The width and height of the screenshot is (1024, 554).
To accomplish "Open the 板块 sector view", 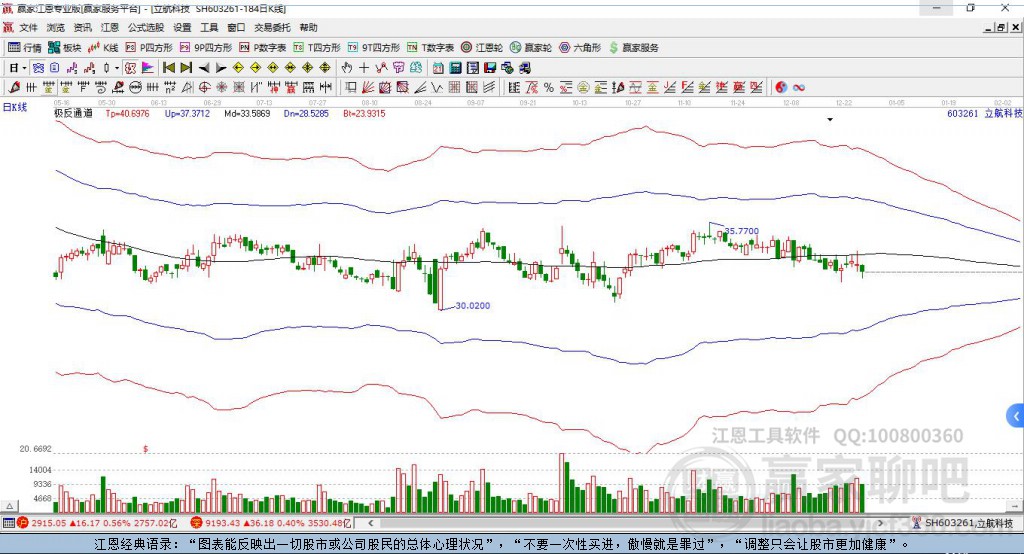I will pos(65,48).
